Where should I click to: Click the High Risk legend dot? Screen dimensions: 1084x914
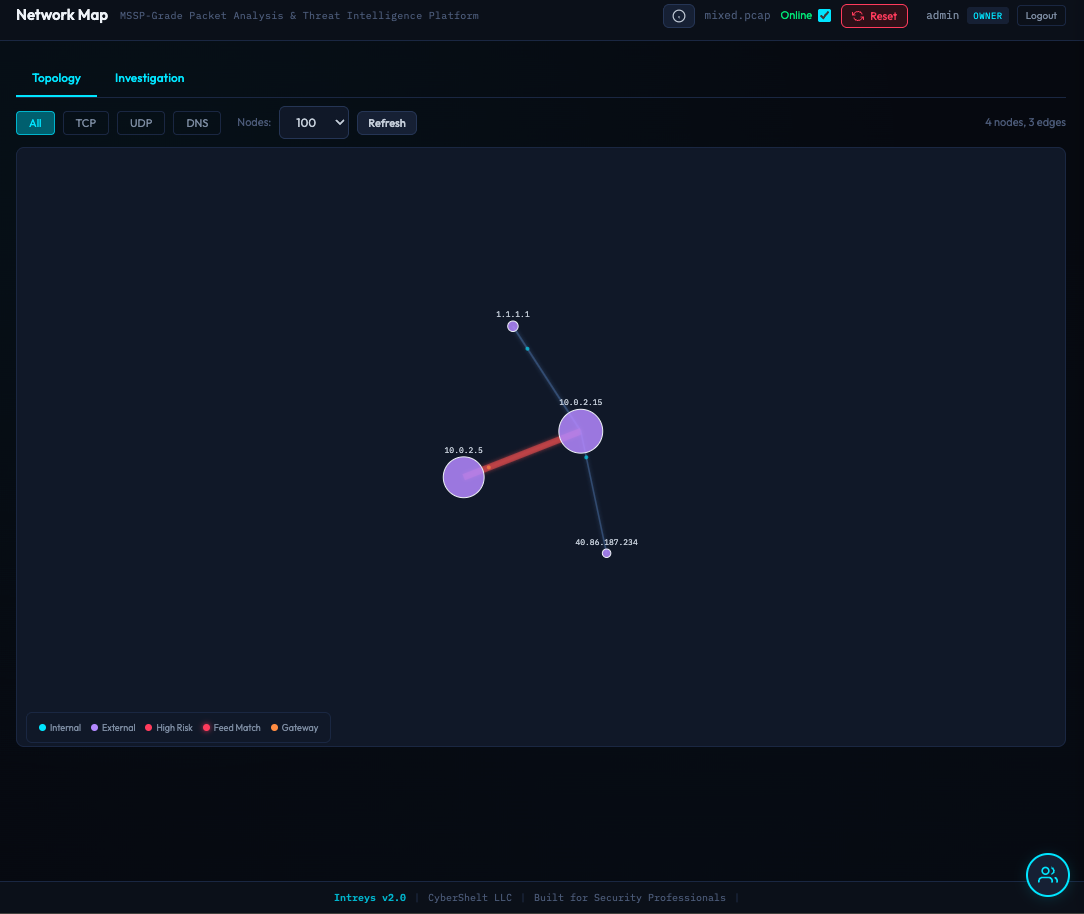tap(147, 727)
